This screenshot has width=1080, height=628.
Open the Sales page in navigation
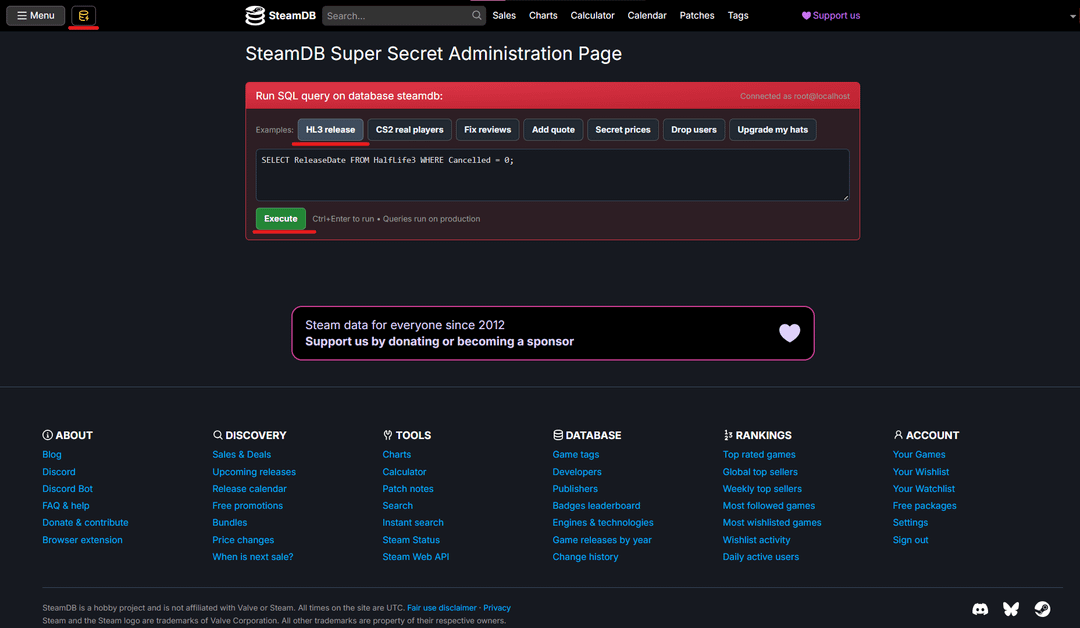pyautogui.click(x=504, y=16)
